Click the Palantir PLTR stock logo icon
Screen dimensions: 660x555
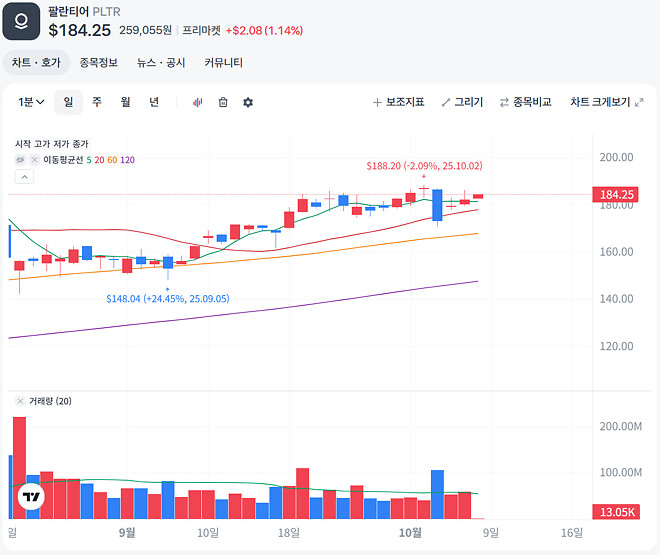point(21,21)
